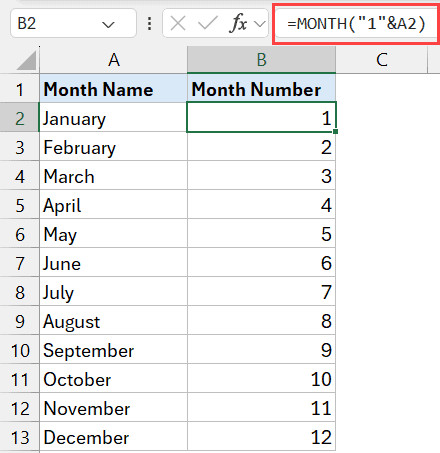Click the fill handle on cell B2
The image size is (440, 453).
point(335,132)
